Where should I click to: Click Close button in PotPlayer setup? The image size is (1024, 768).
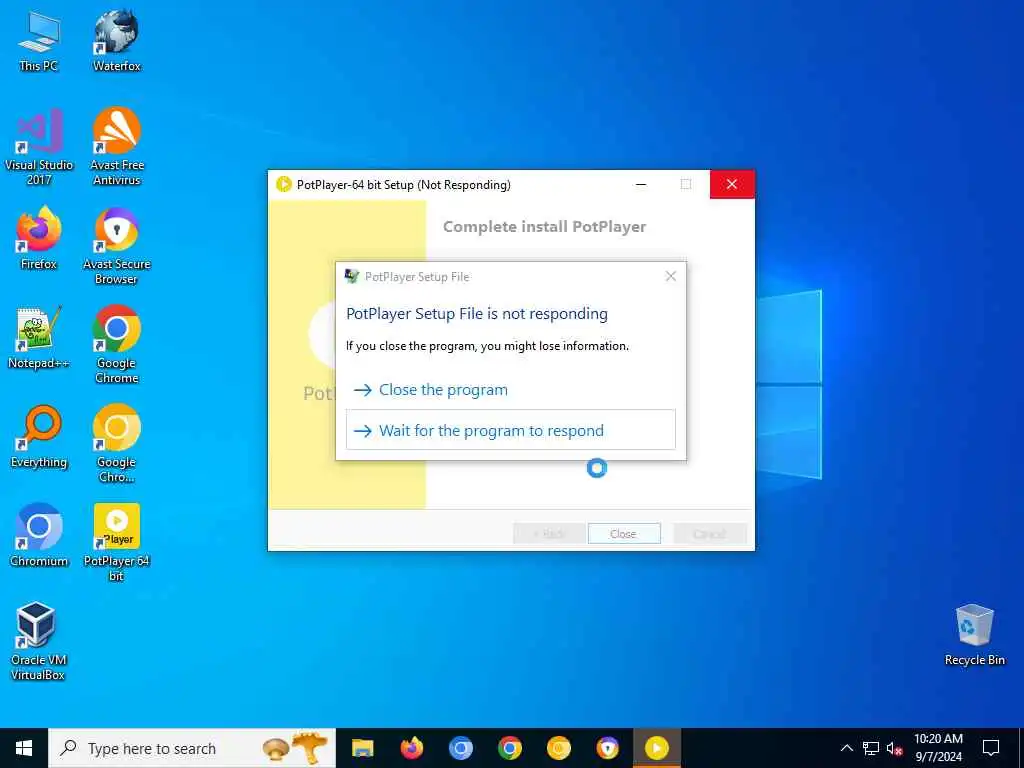pyautogui.click(x=624, y=534)
